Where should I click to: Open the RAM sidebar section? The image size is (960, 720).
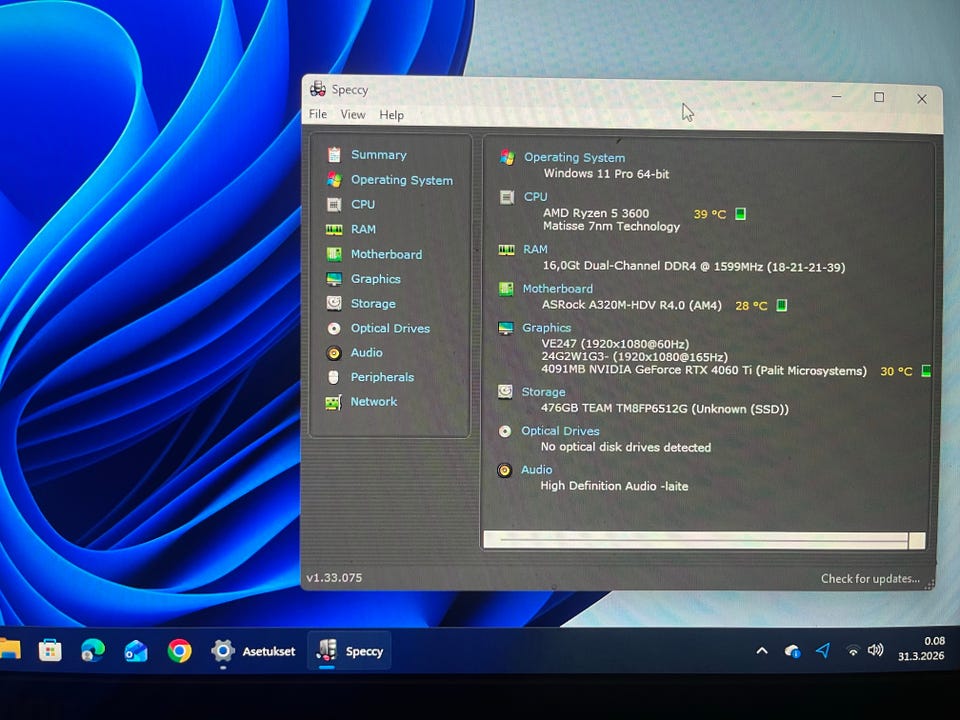click(363, 229)
